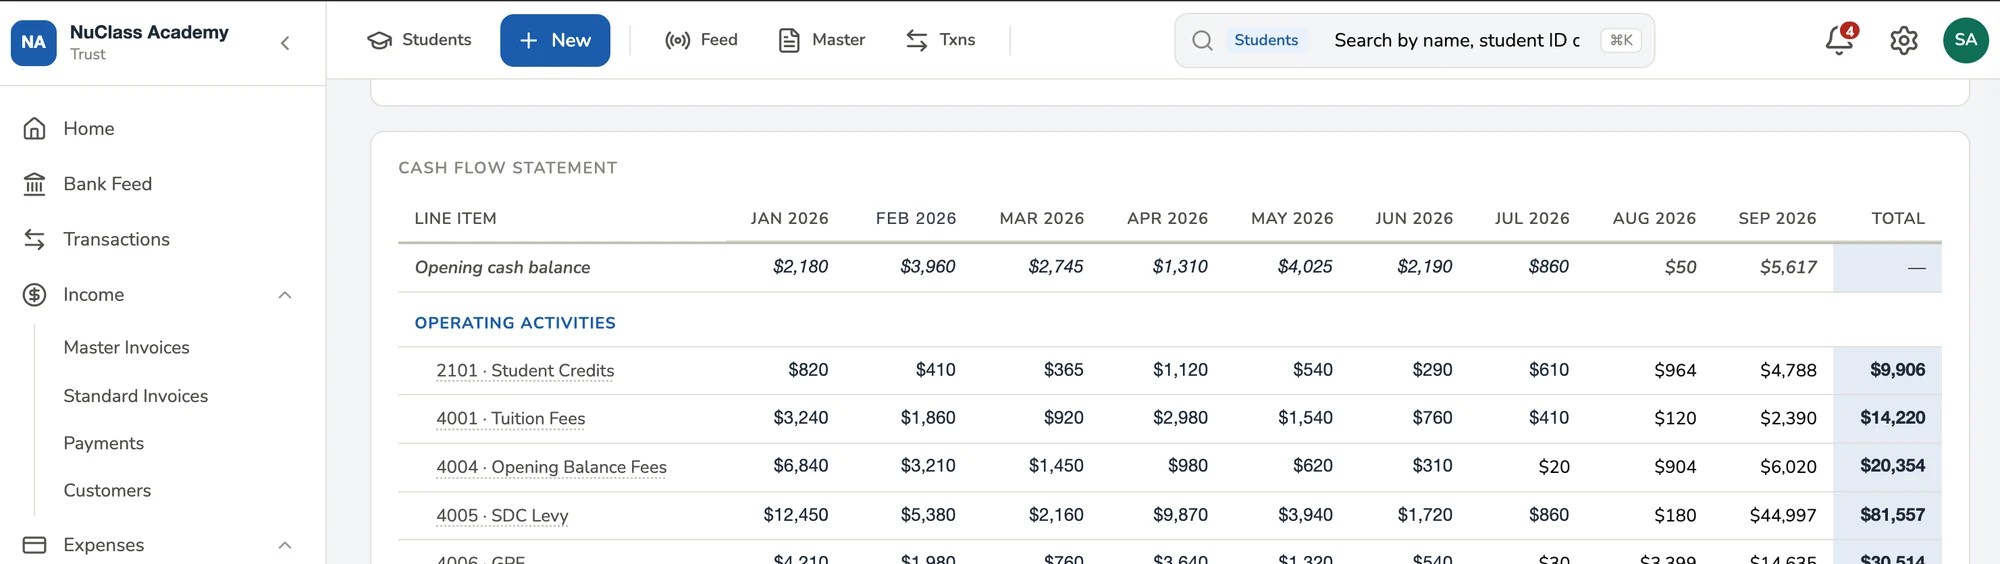Screen dimensions: 2000x564
Task: Click the broadcast Feed icon
Action: coord(678,40)
